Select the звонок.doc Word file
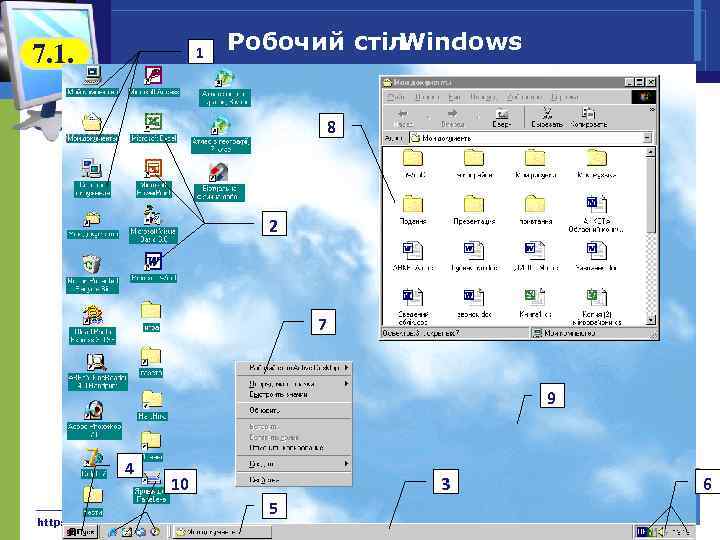This screenshot has width=720, height=540. tap(474, 302)
